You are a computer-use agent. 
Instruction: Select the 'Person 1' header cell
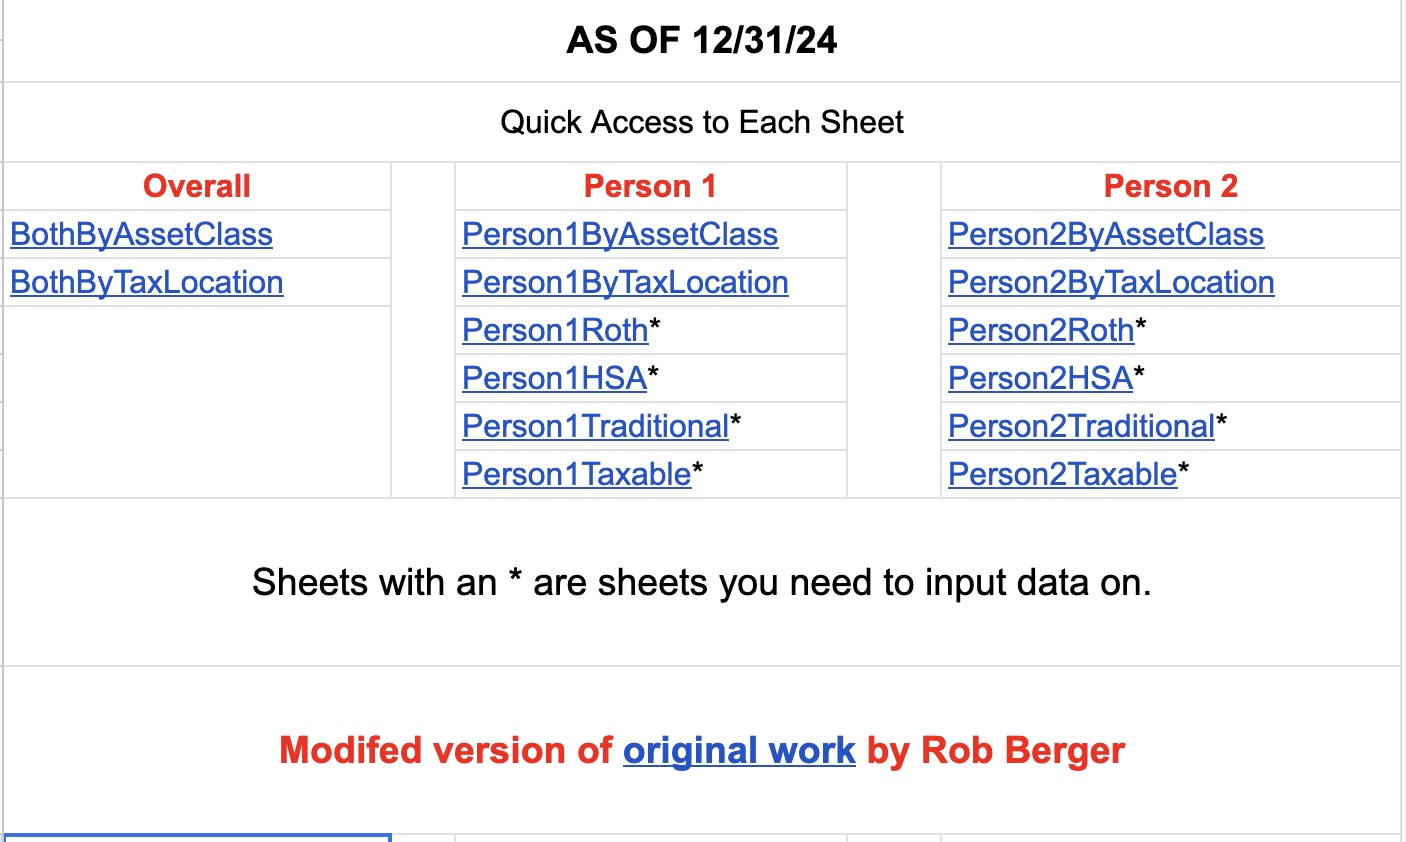tap(650, 186)
